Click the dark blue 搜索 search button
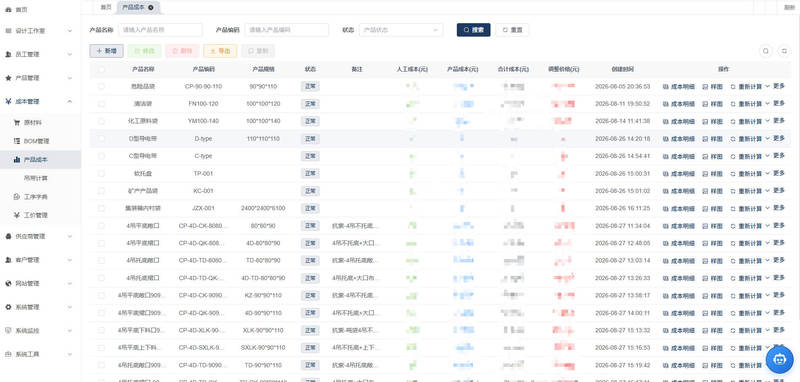This screenshot has width=800, height=382. pyautogui.click(x=473, y=30)
